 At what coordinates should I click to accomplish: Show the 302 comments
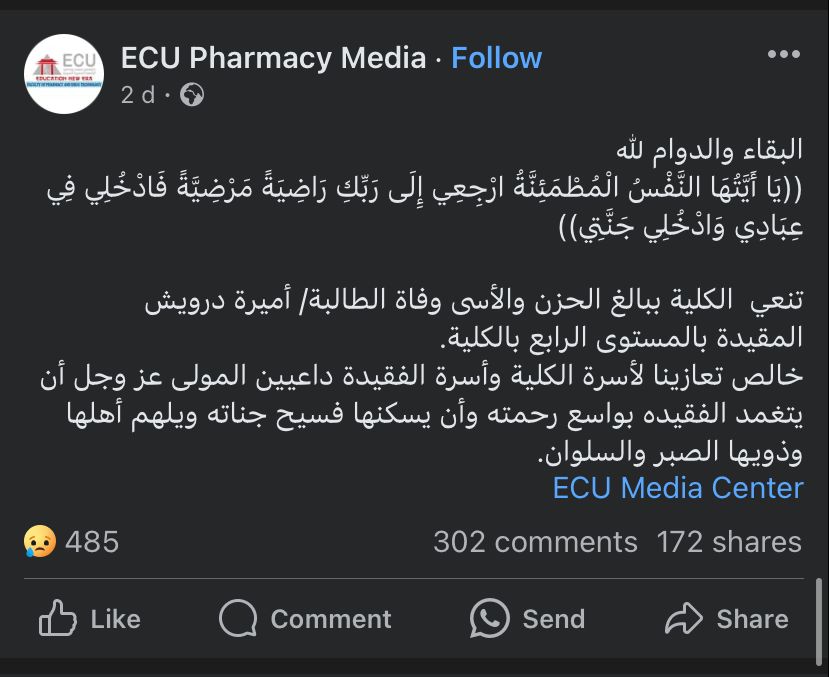[x=535, y=542]
